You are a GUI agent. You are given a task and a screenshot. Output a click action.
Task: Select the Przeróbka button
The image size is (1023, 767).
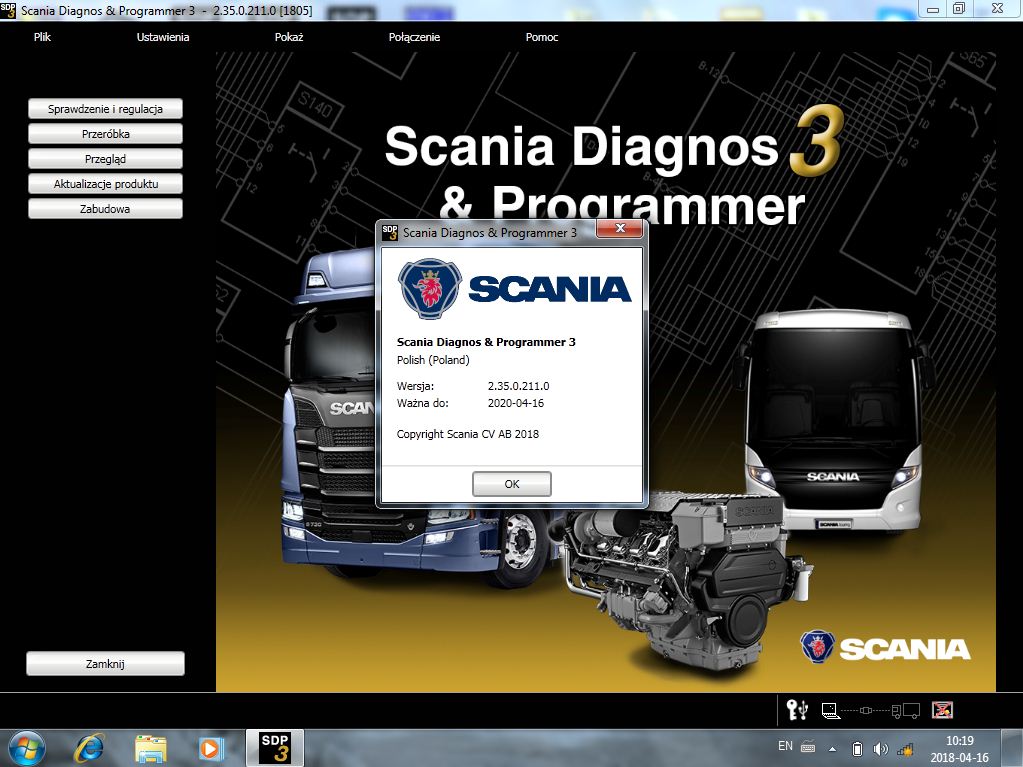click(105, 134)
